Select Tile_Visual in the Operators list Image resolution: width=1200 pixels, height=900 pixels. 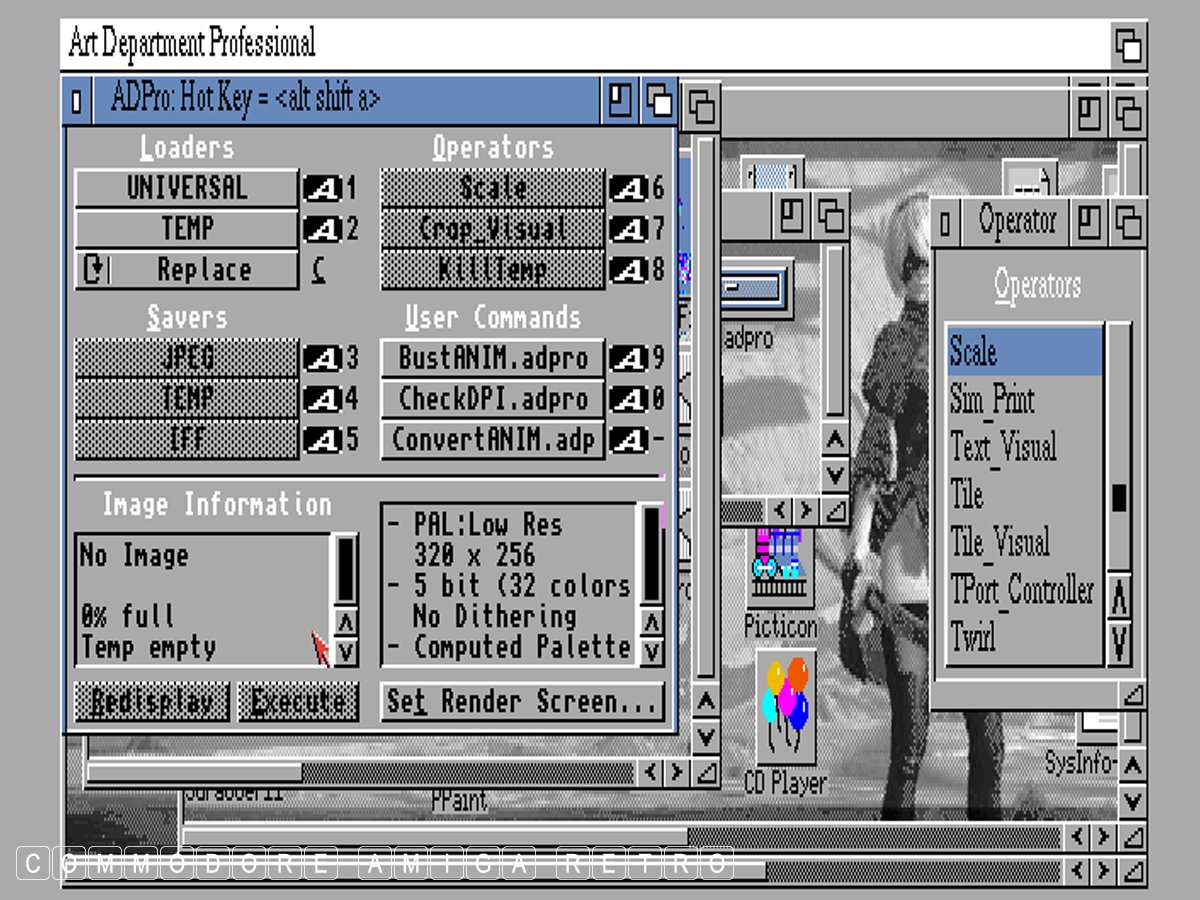pyautogui.click(x=1000, y=543)
